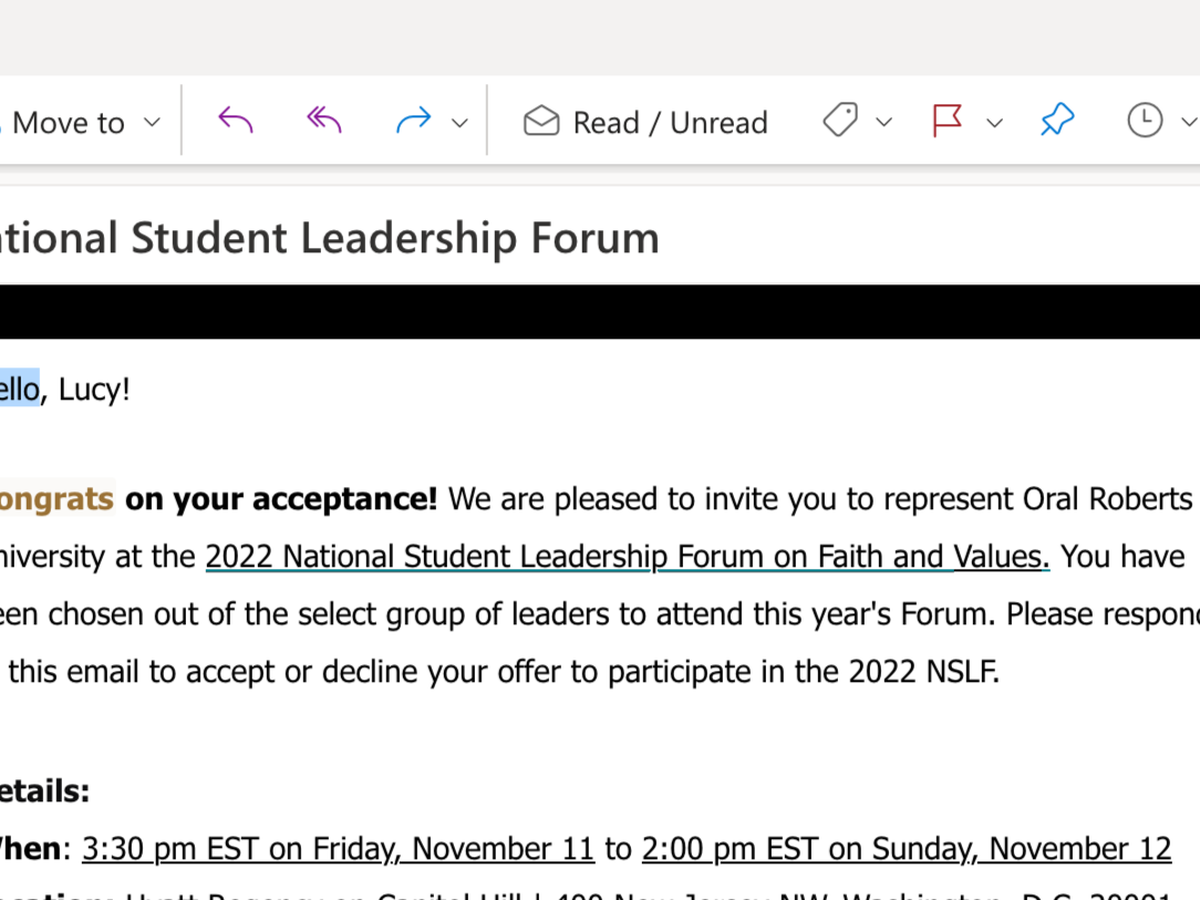This screenshot has height=900, width=1200.
Task: Click the Categorize tag icon
Action: click(840, 122)
